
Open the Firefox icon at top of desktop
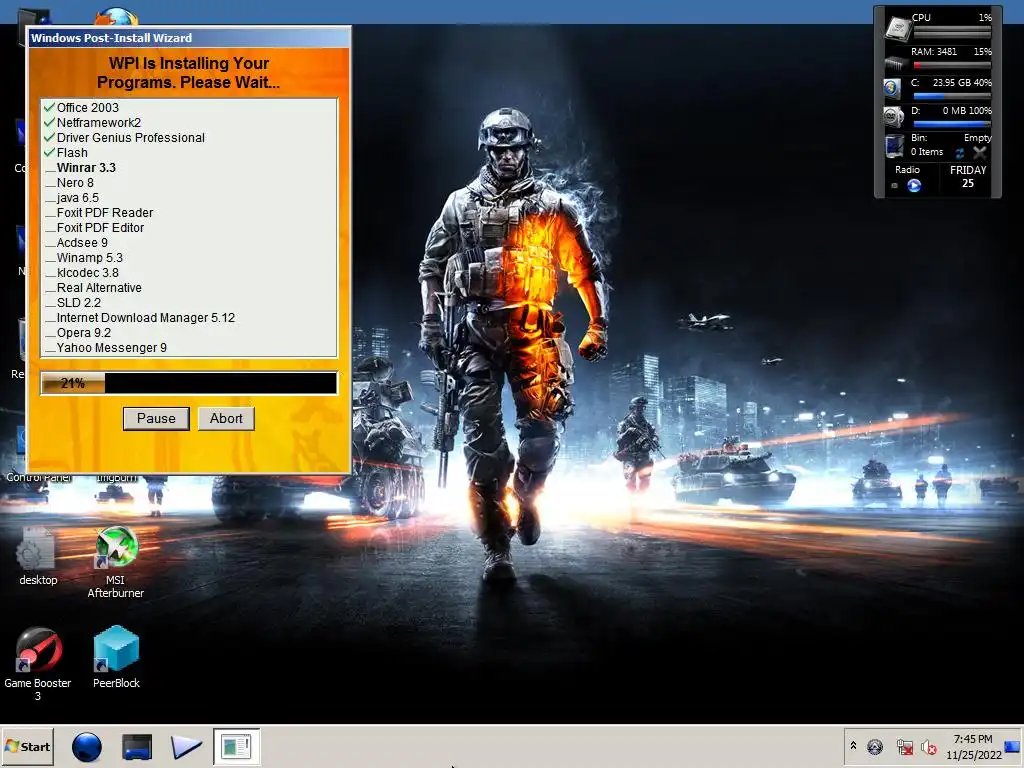(117, 16)
